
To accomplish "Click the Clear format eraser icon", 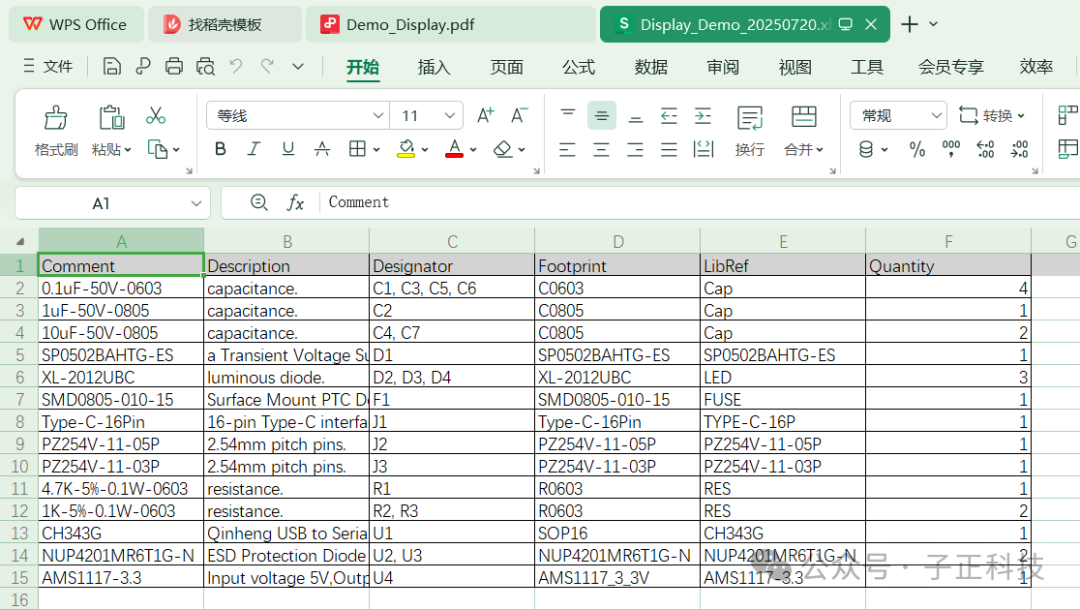I will pos(502,149).
